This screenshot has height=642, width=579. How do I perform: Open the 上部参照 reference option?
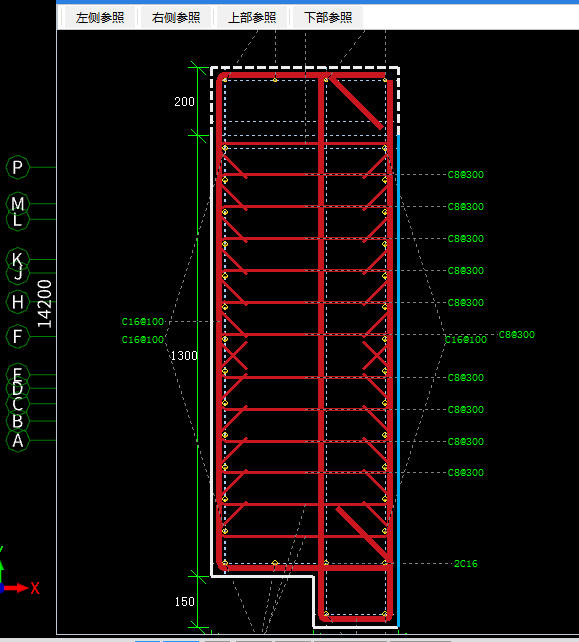pos(252,18)
